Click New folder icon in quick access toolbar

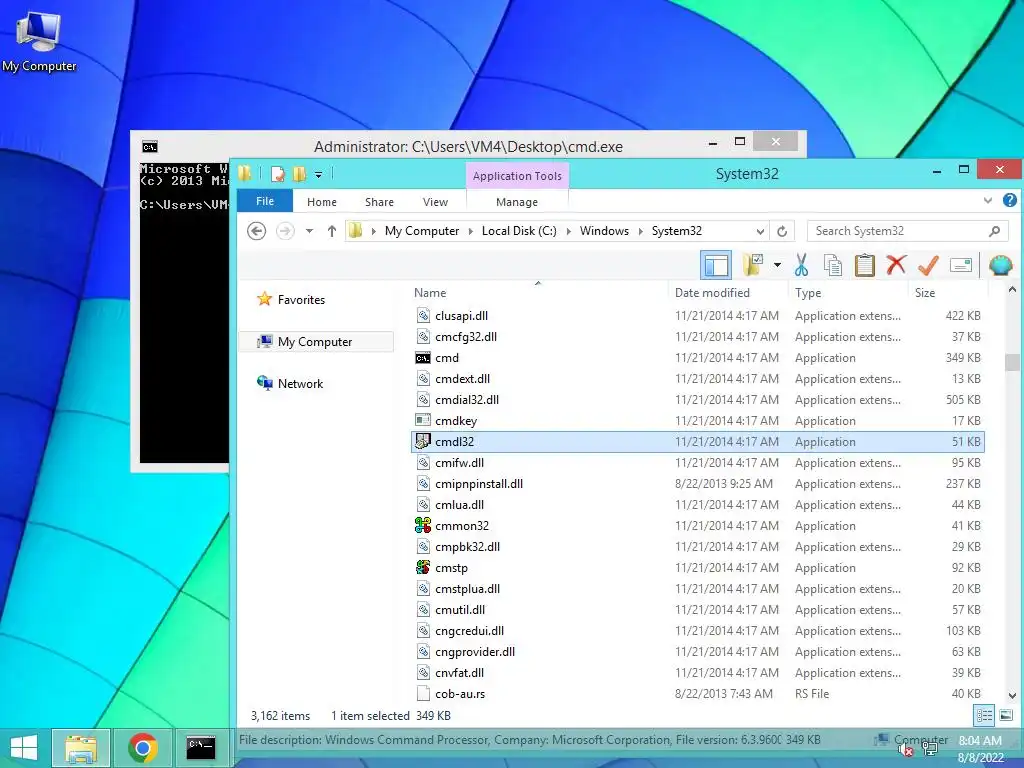(x=299, y=174)
